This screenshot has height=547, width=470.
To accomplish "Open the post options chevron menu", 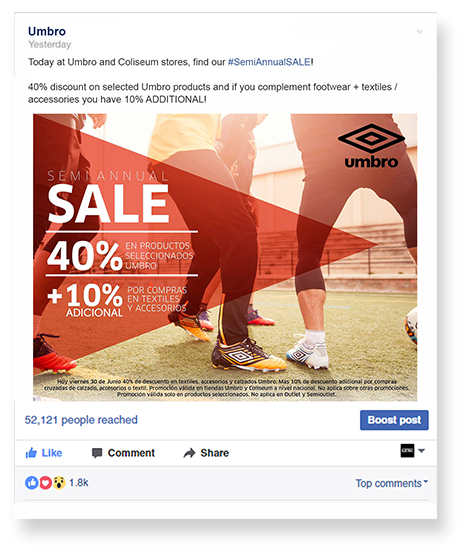I will (x=419, y=32).
